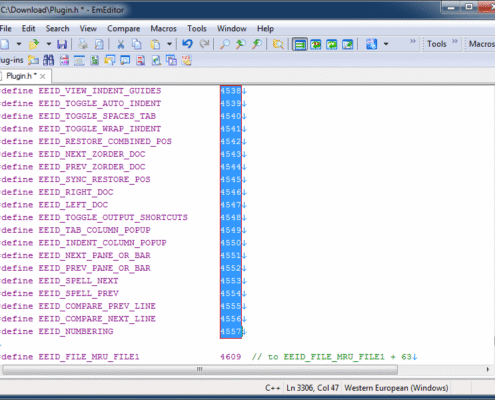Screen dimensions: 495x400
Task: Expand the Paste dropdown arrow
Action: [x=169, y=44]
